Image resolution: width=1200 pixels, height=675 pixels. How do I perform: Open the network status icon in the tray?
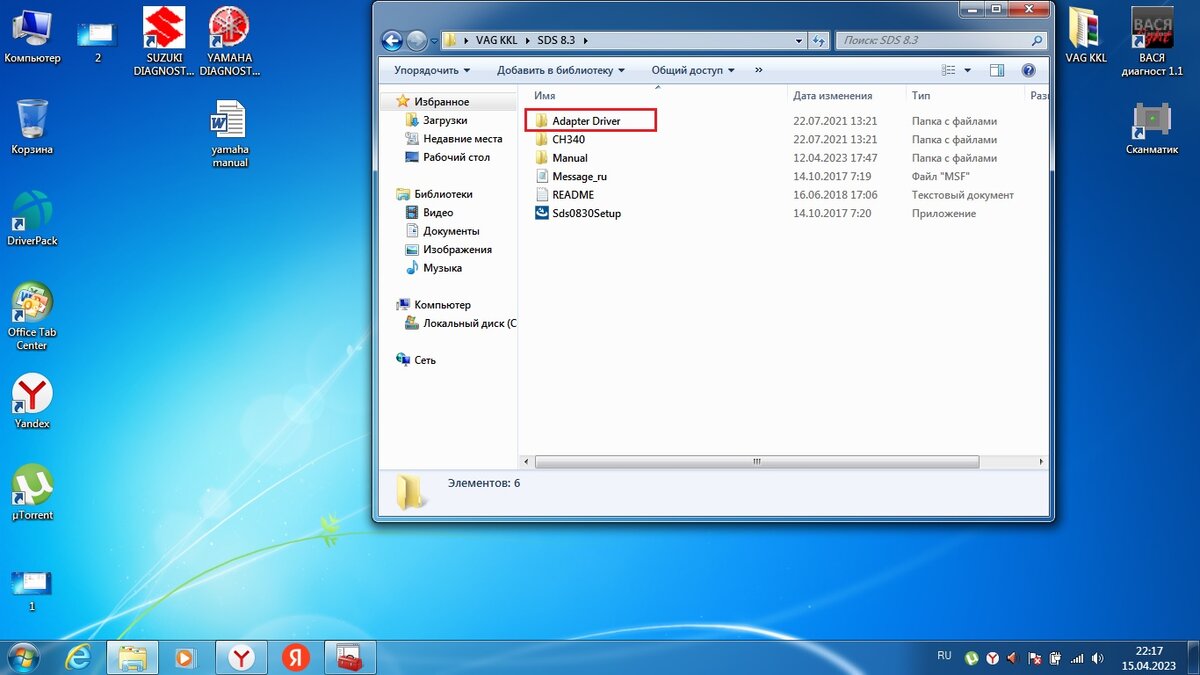coord(1076,659)
